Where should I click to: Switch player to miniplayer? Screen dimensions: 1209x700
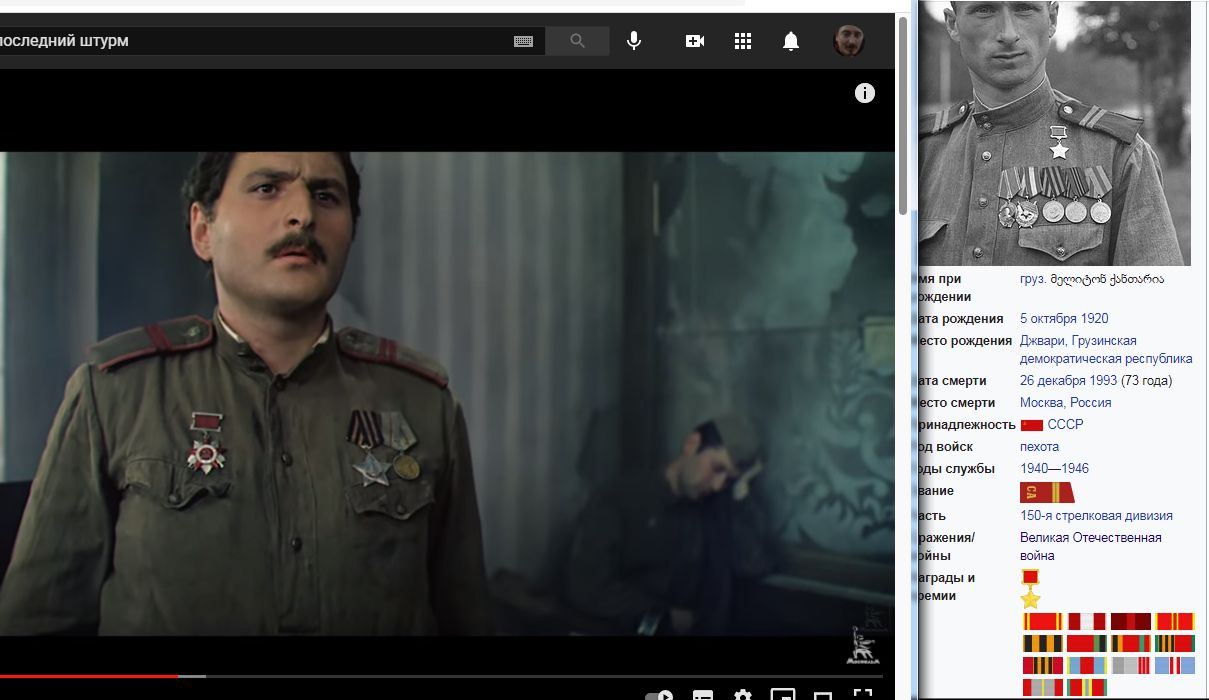783,695
